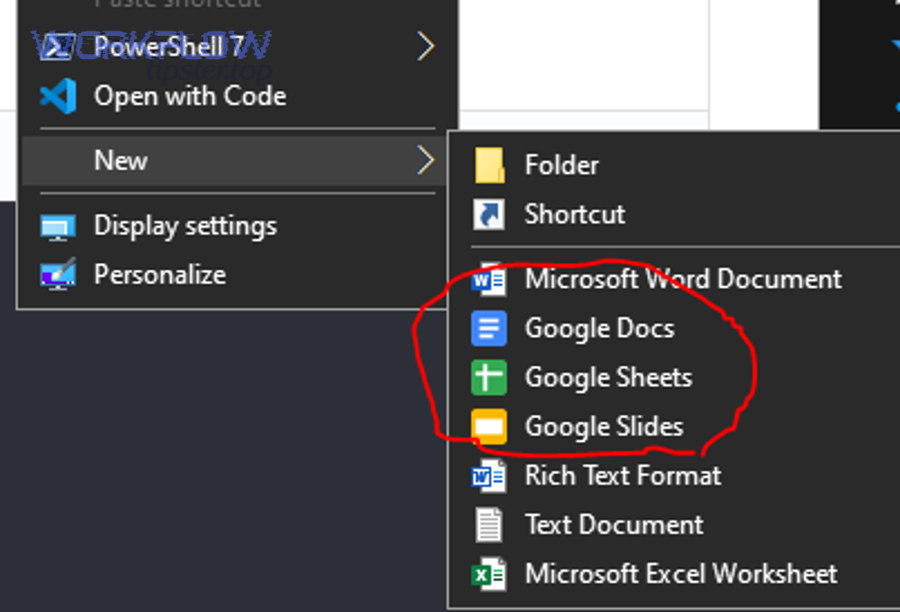
Task: Select the Google Docs icon
Action: (x=489, y=328)
